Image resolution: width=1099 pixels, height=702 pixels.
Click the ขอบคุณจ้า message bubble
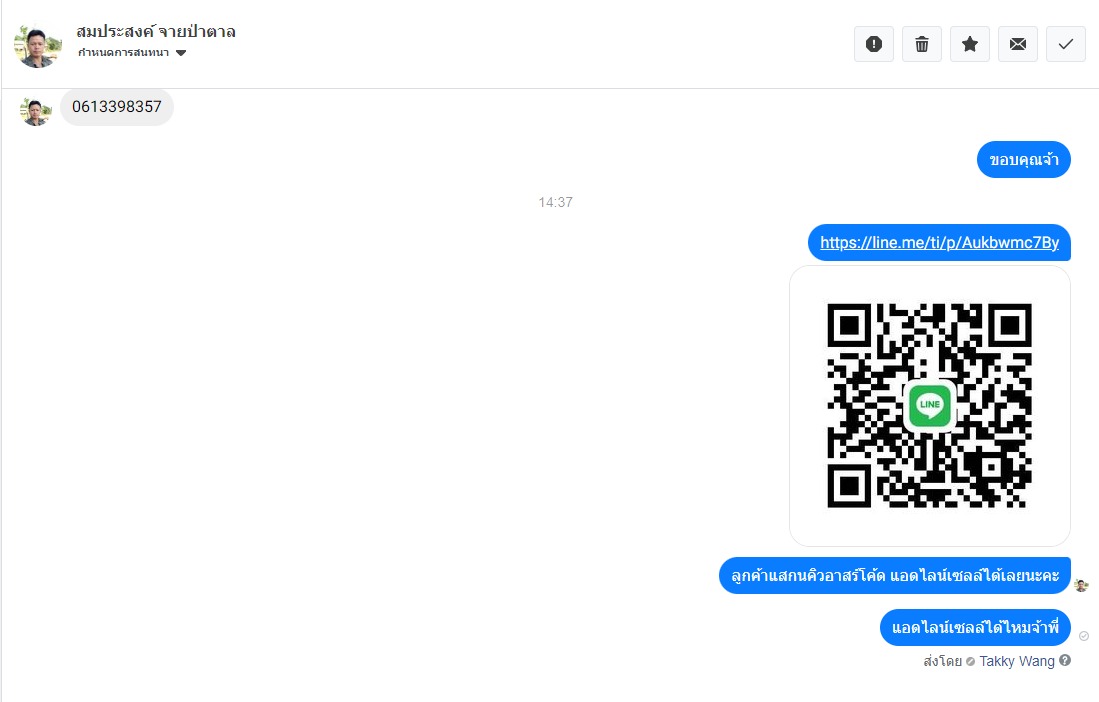click(x=1023, y=160)
